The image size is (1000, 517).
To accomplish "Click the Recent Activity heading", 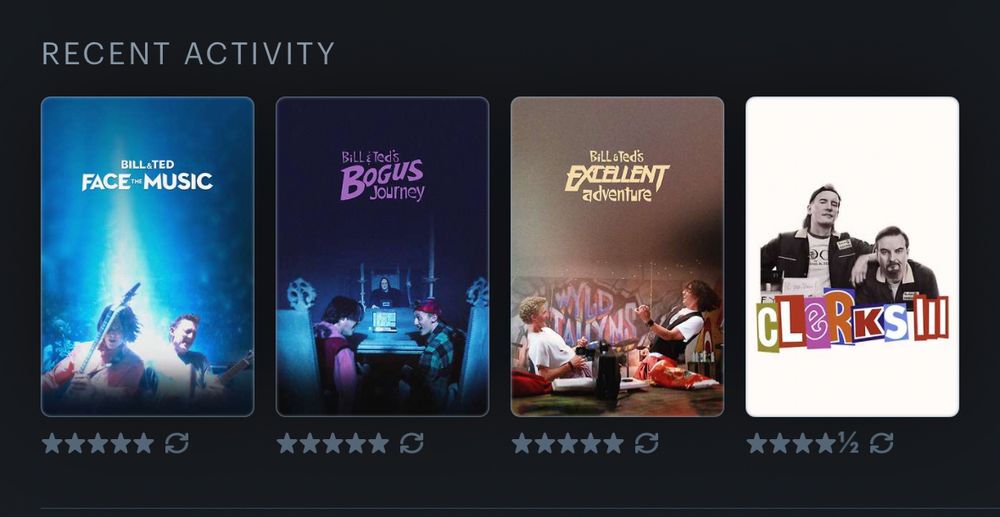I will [188, 54].
